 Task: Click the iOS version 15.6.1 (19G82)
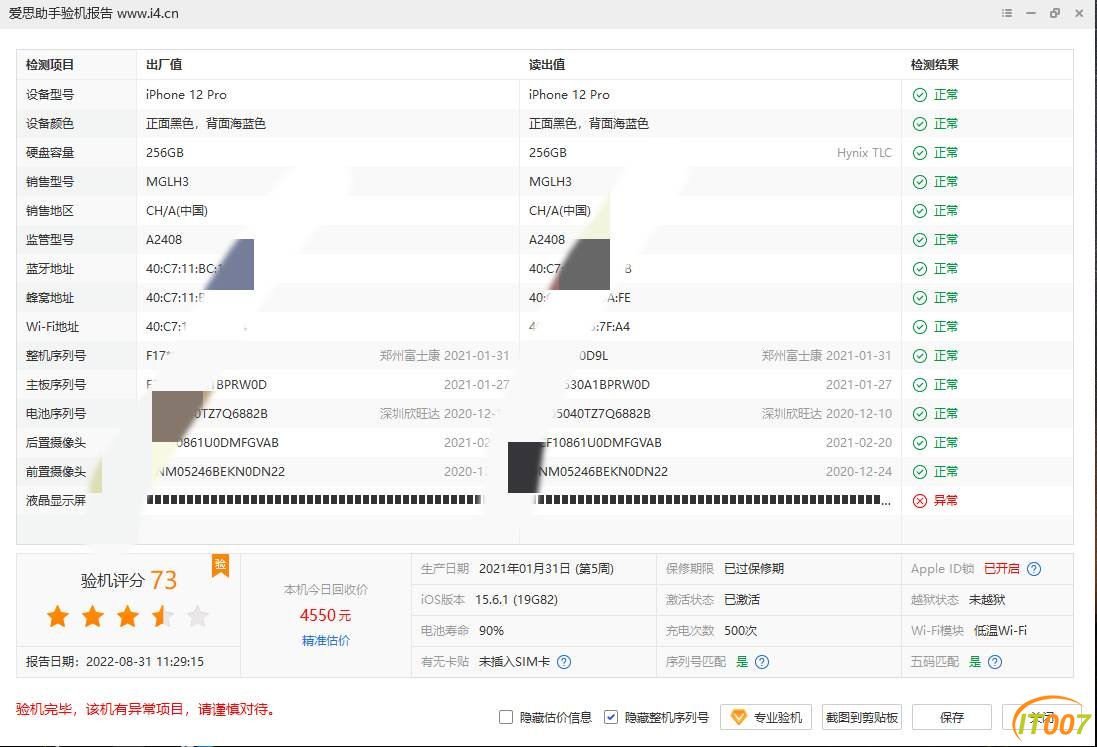[516, 600]
